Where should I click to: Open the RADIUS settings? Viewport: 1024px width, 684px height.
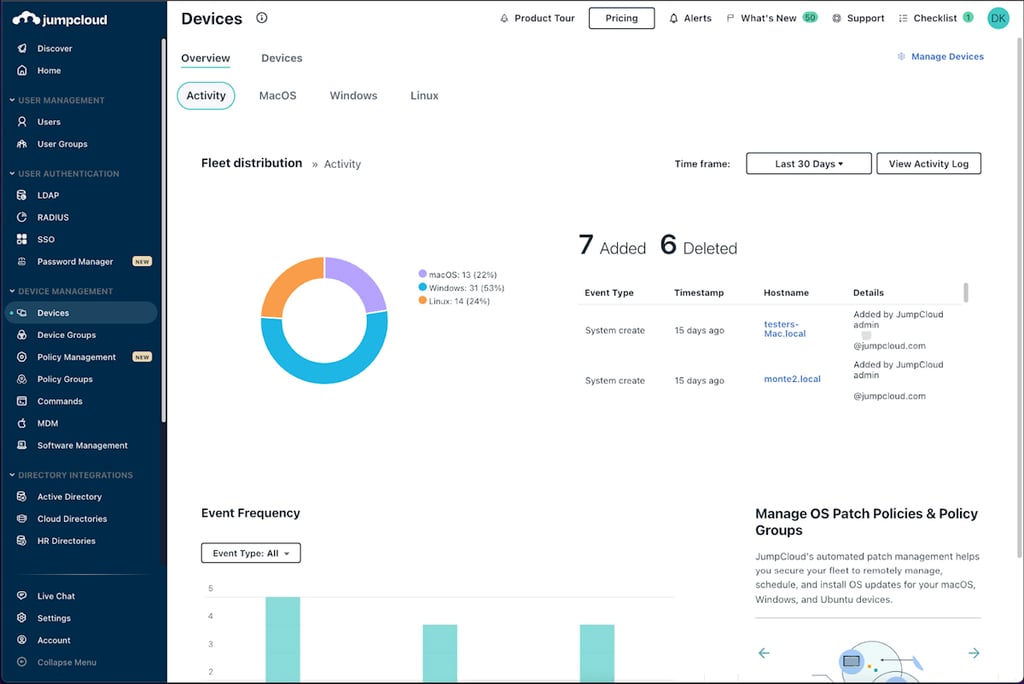(22, 217)
